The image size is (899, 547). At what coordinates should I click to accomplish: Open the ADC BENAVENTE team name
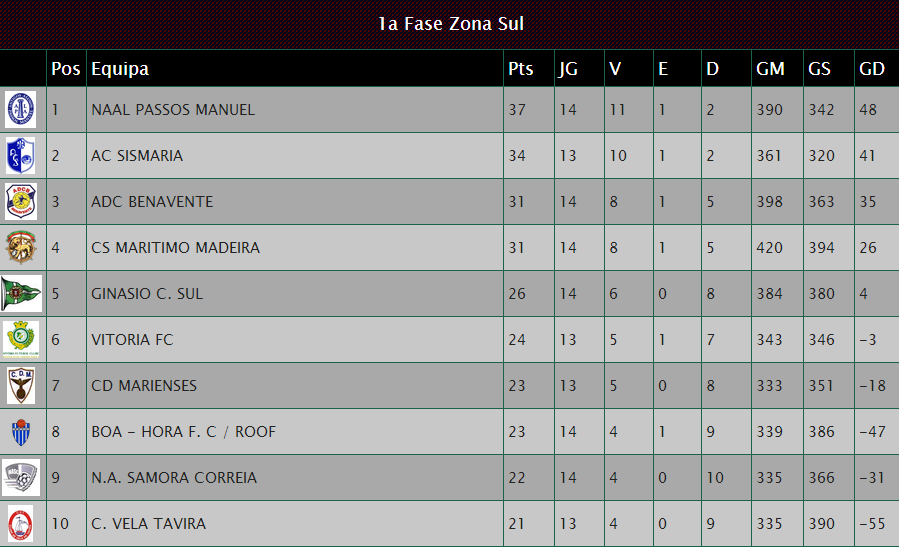tap(152, 201)
